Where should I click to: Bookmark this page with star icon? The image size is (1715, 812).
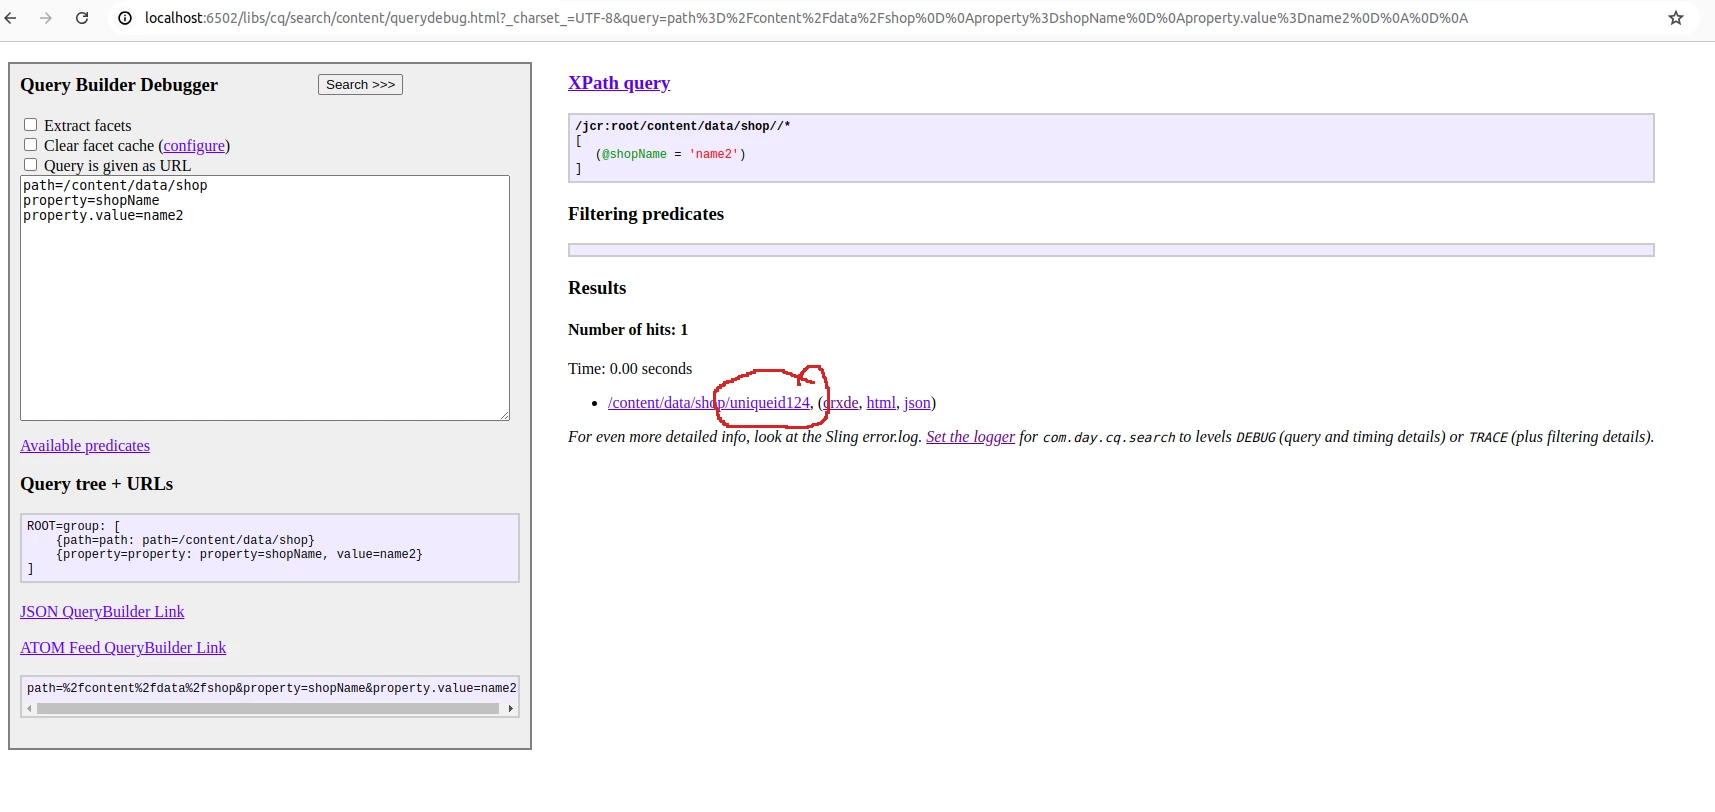pyautogui.click(x=1676, y=18)
